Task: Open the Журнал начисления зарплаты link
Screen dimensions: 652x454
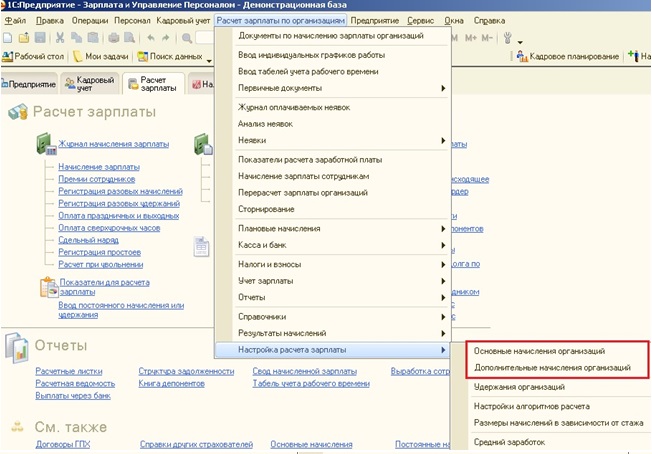Action: [114, 144]
